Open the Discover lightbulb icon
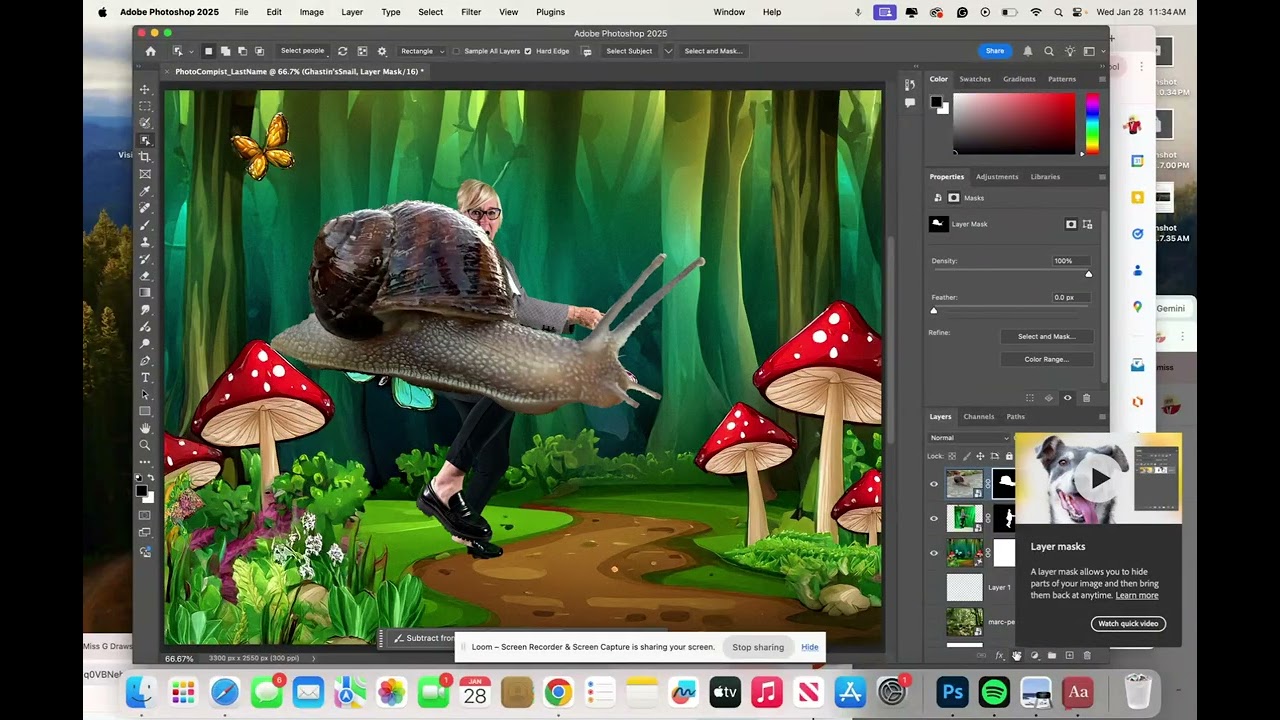1280x720 pixels. tap(1070, 51)
